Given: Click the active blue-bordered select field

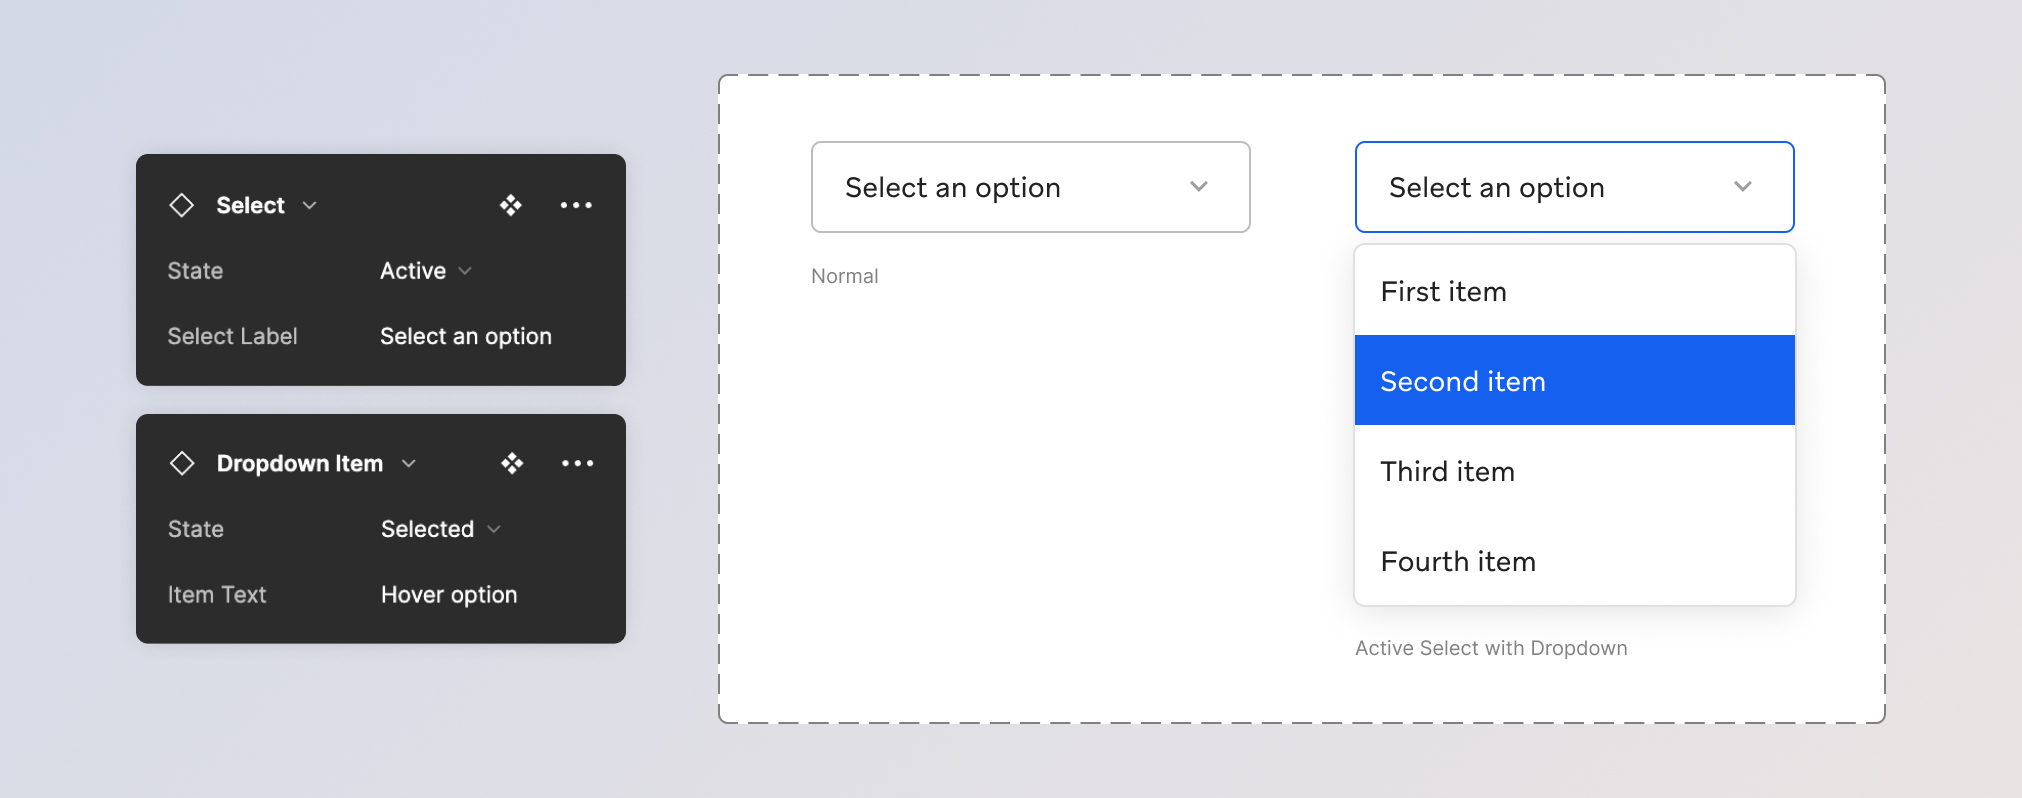Looking at the screenshot, I should point(1540,187).
